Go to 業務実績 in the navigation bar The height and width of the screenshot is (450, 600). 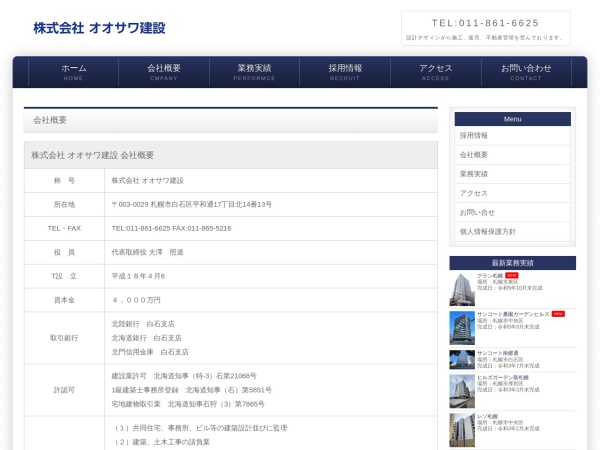coord(254,72)
